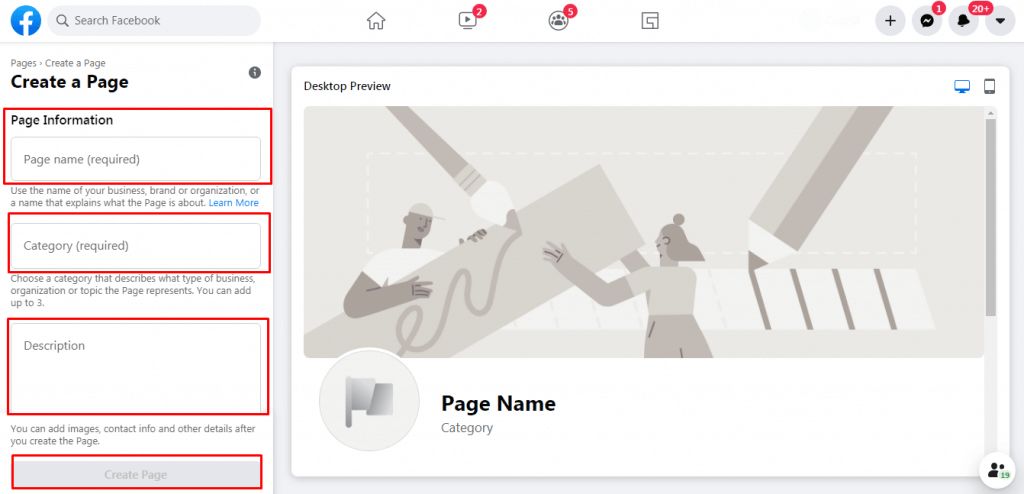
Task: Click the flag profile picture placeholder
Action: tap(369, 399)
